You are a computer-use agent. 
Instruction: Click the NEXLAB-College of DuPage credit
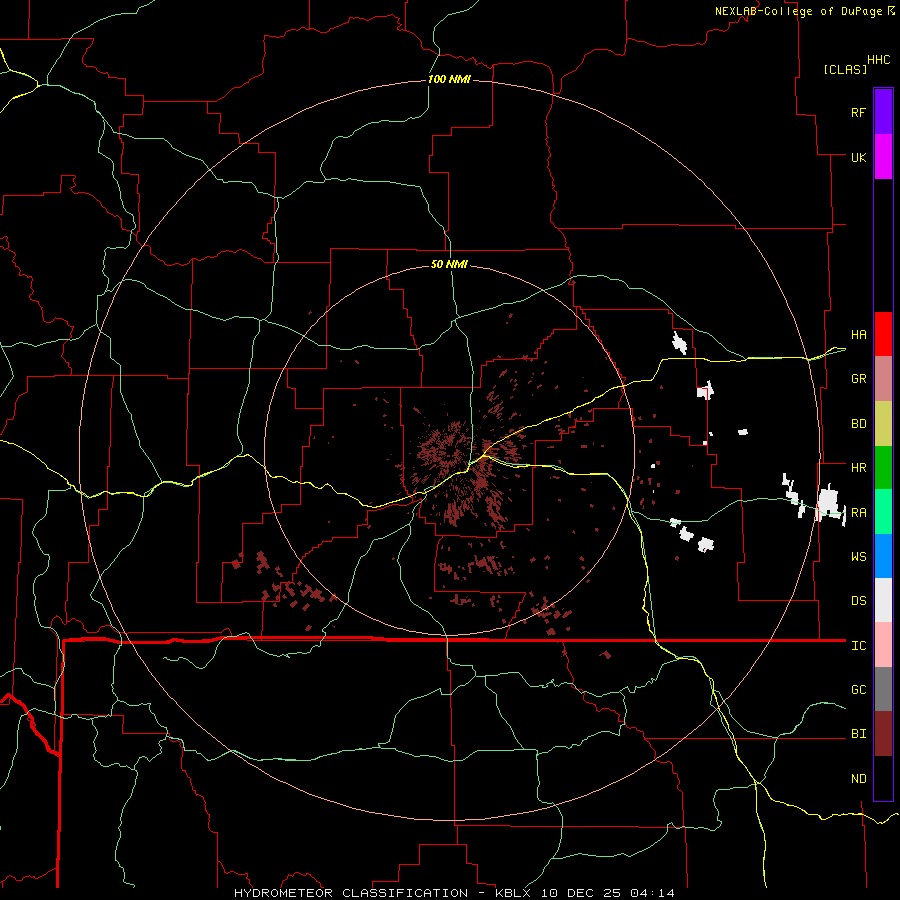(x=798, y=11)
